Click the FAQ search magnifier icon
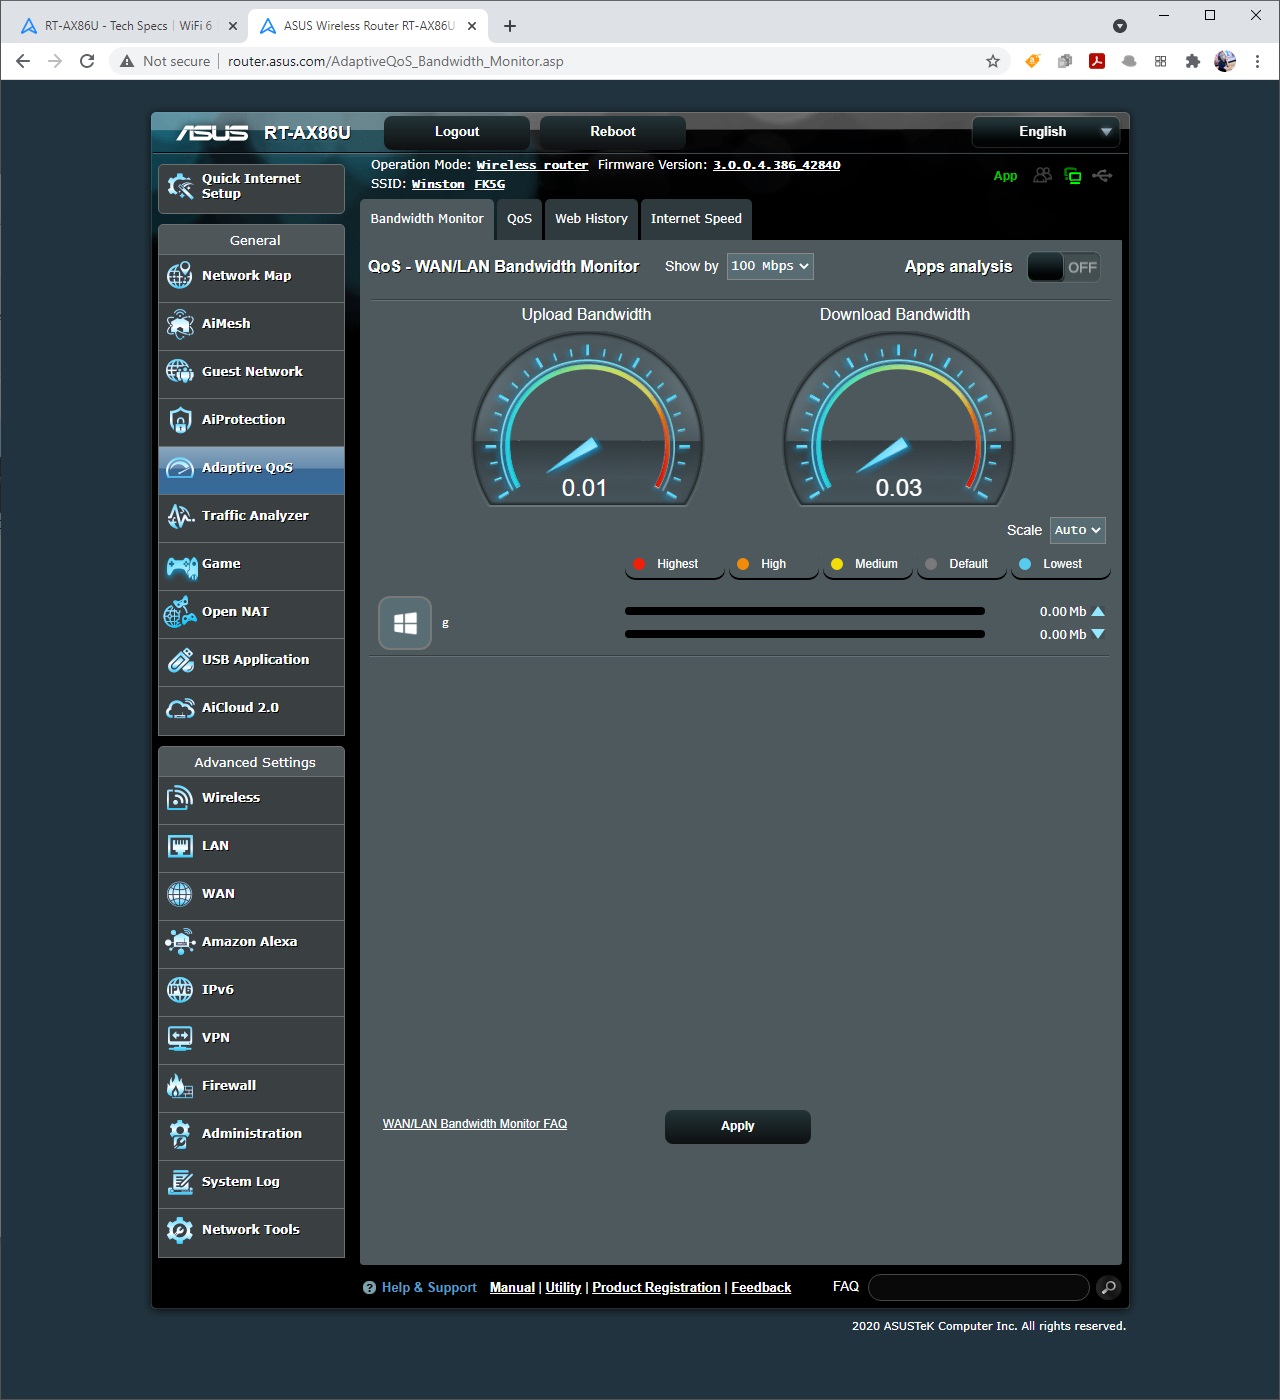 pos(1108,1287)
